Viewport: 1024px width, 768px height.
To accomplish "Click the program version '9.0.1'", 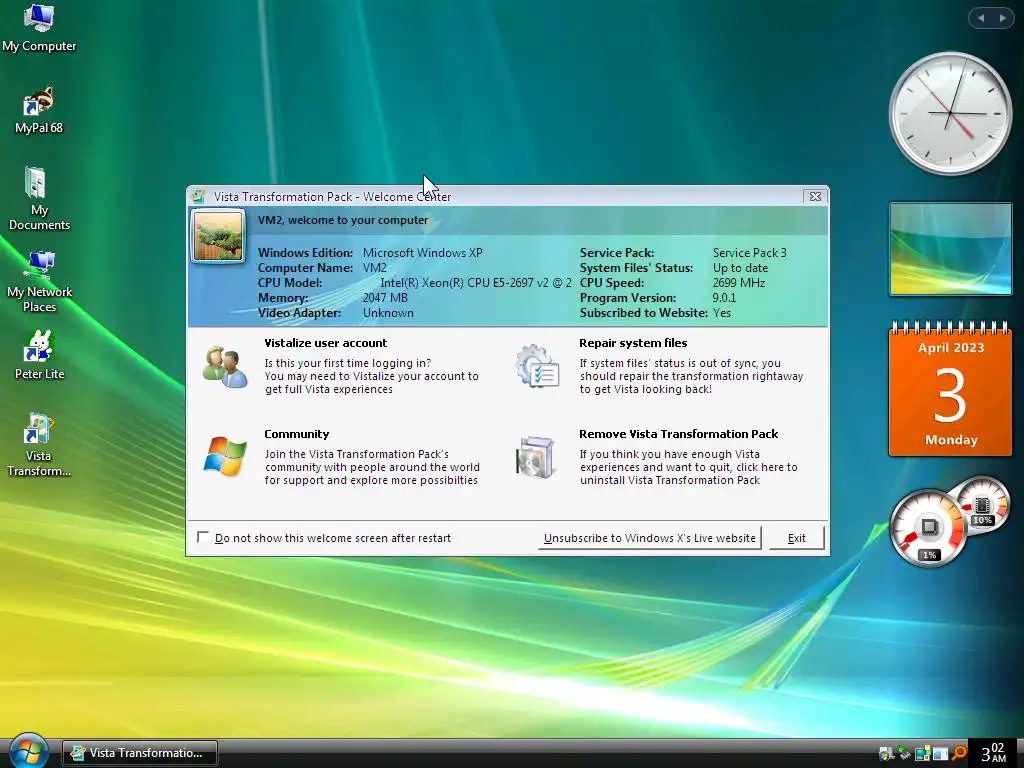I will click(x=724, y=298).
